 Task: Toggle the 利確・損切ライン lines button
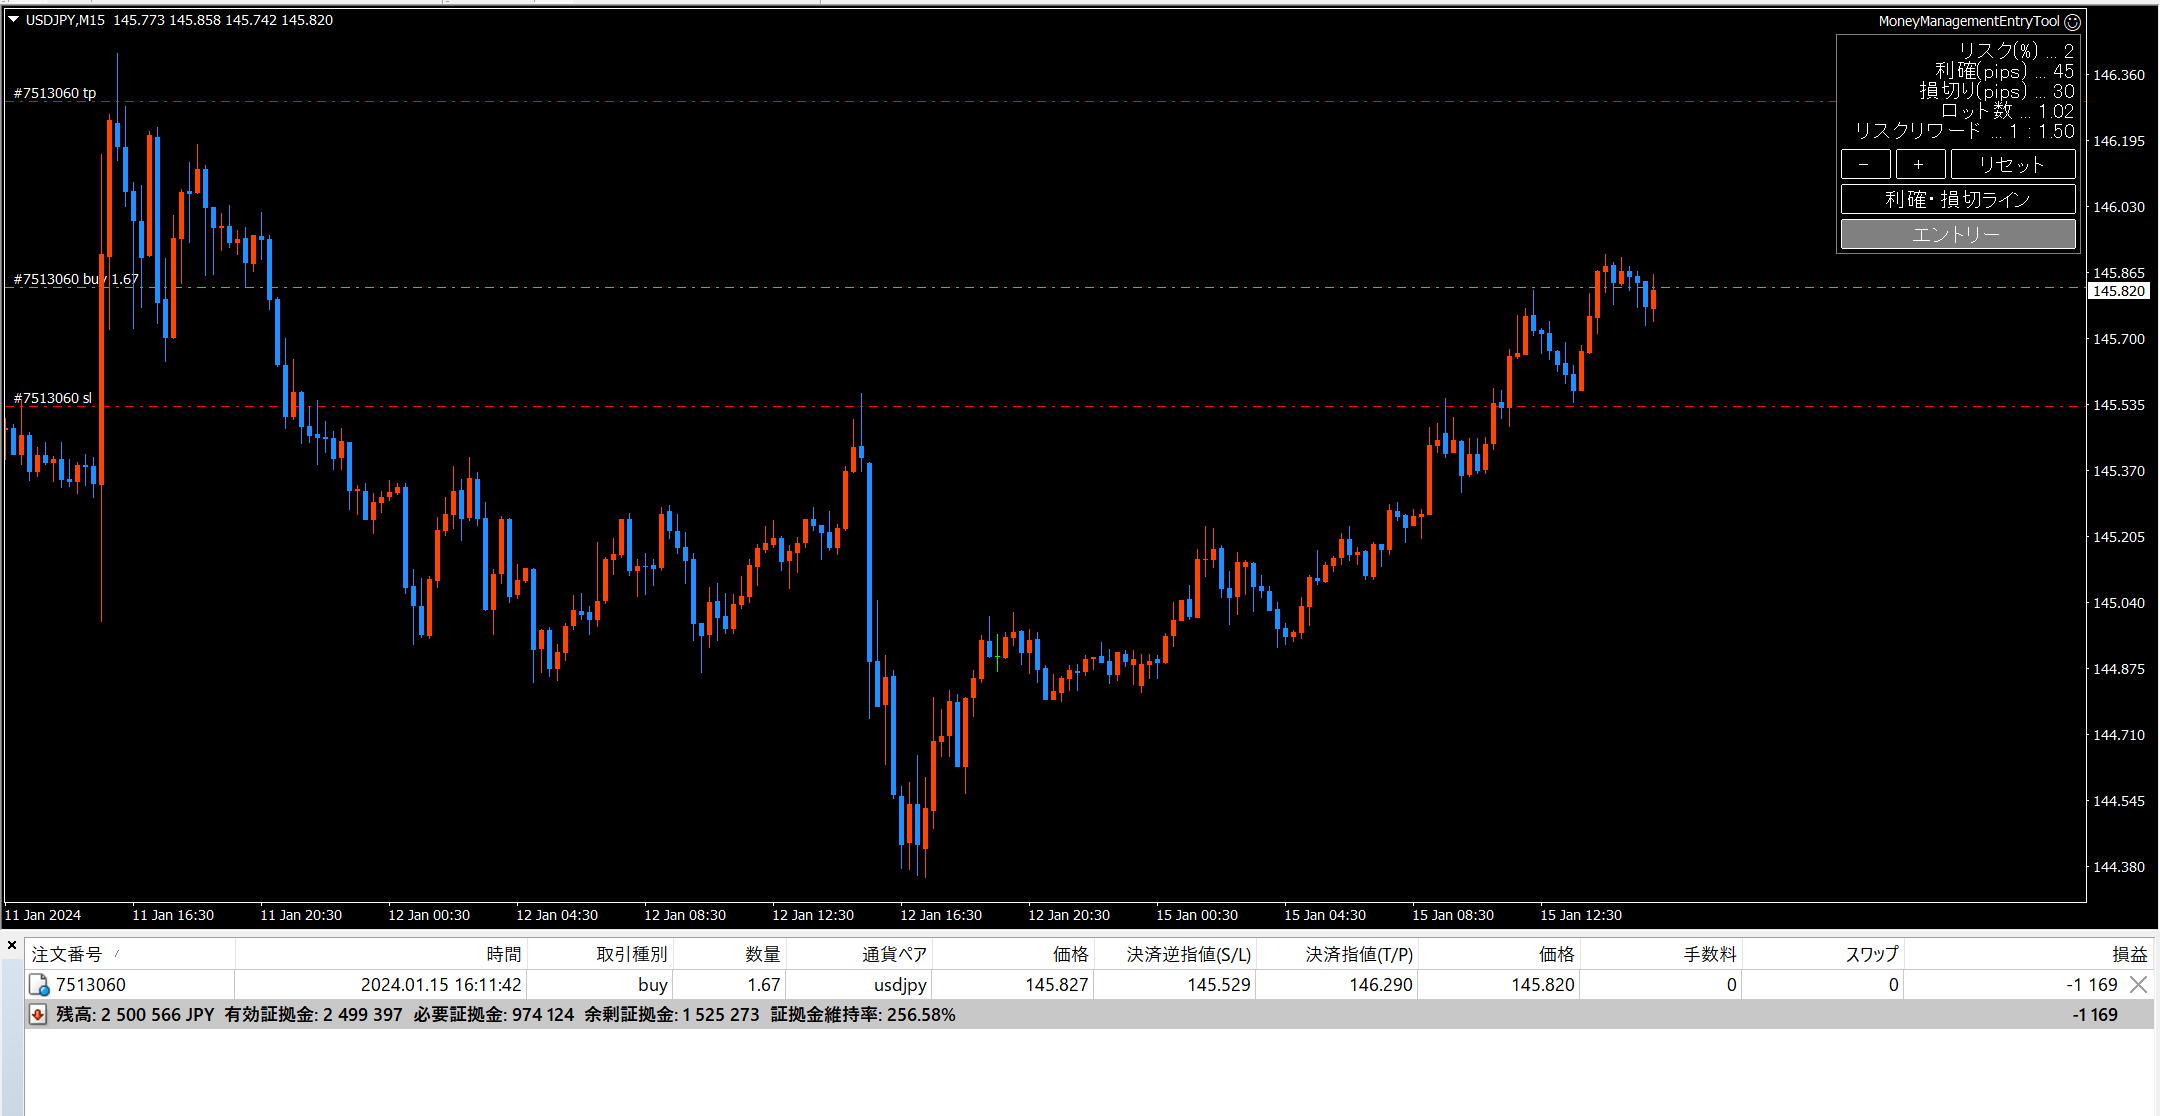point(1957,199)
